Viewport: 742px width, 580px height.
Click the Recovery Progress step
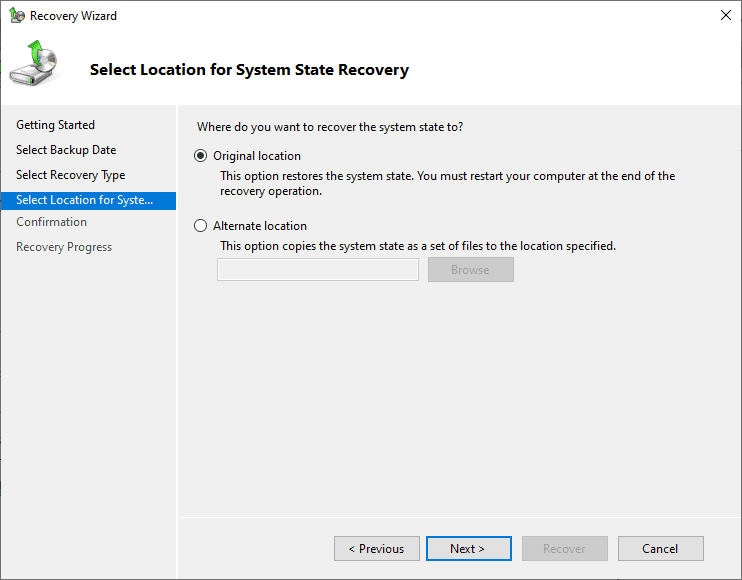pyautogui.click(x=64, y=247)
